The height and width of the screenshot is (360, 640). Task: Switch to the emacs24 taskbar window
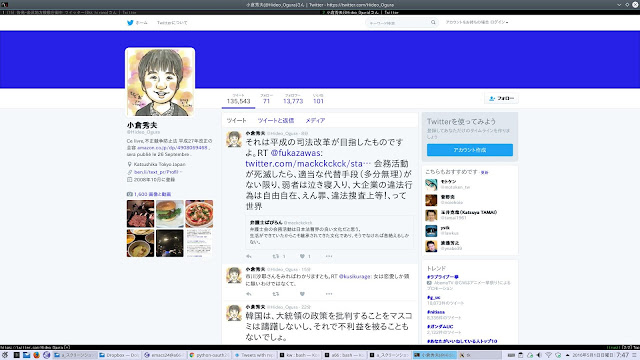click(163, 355)
